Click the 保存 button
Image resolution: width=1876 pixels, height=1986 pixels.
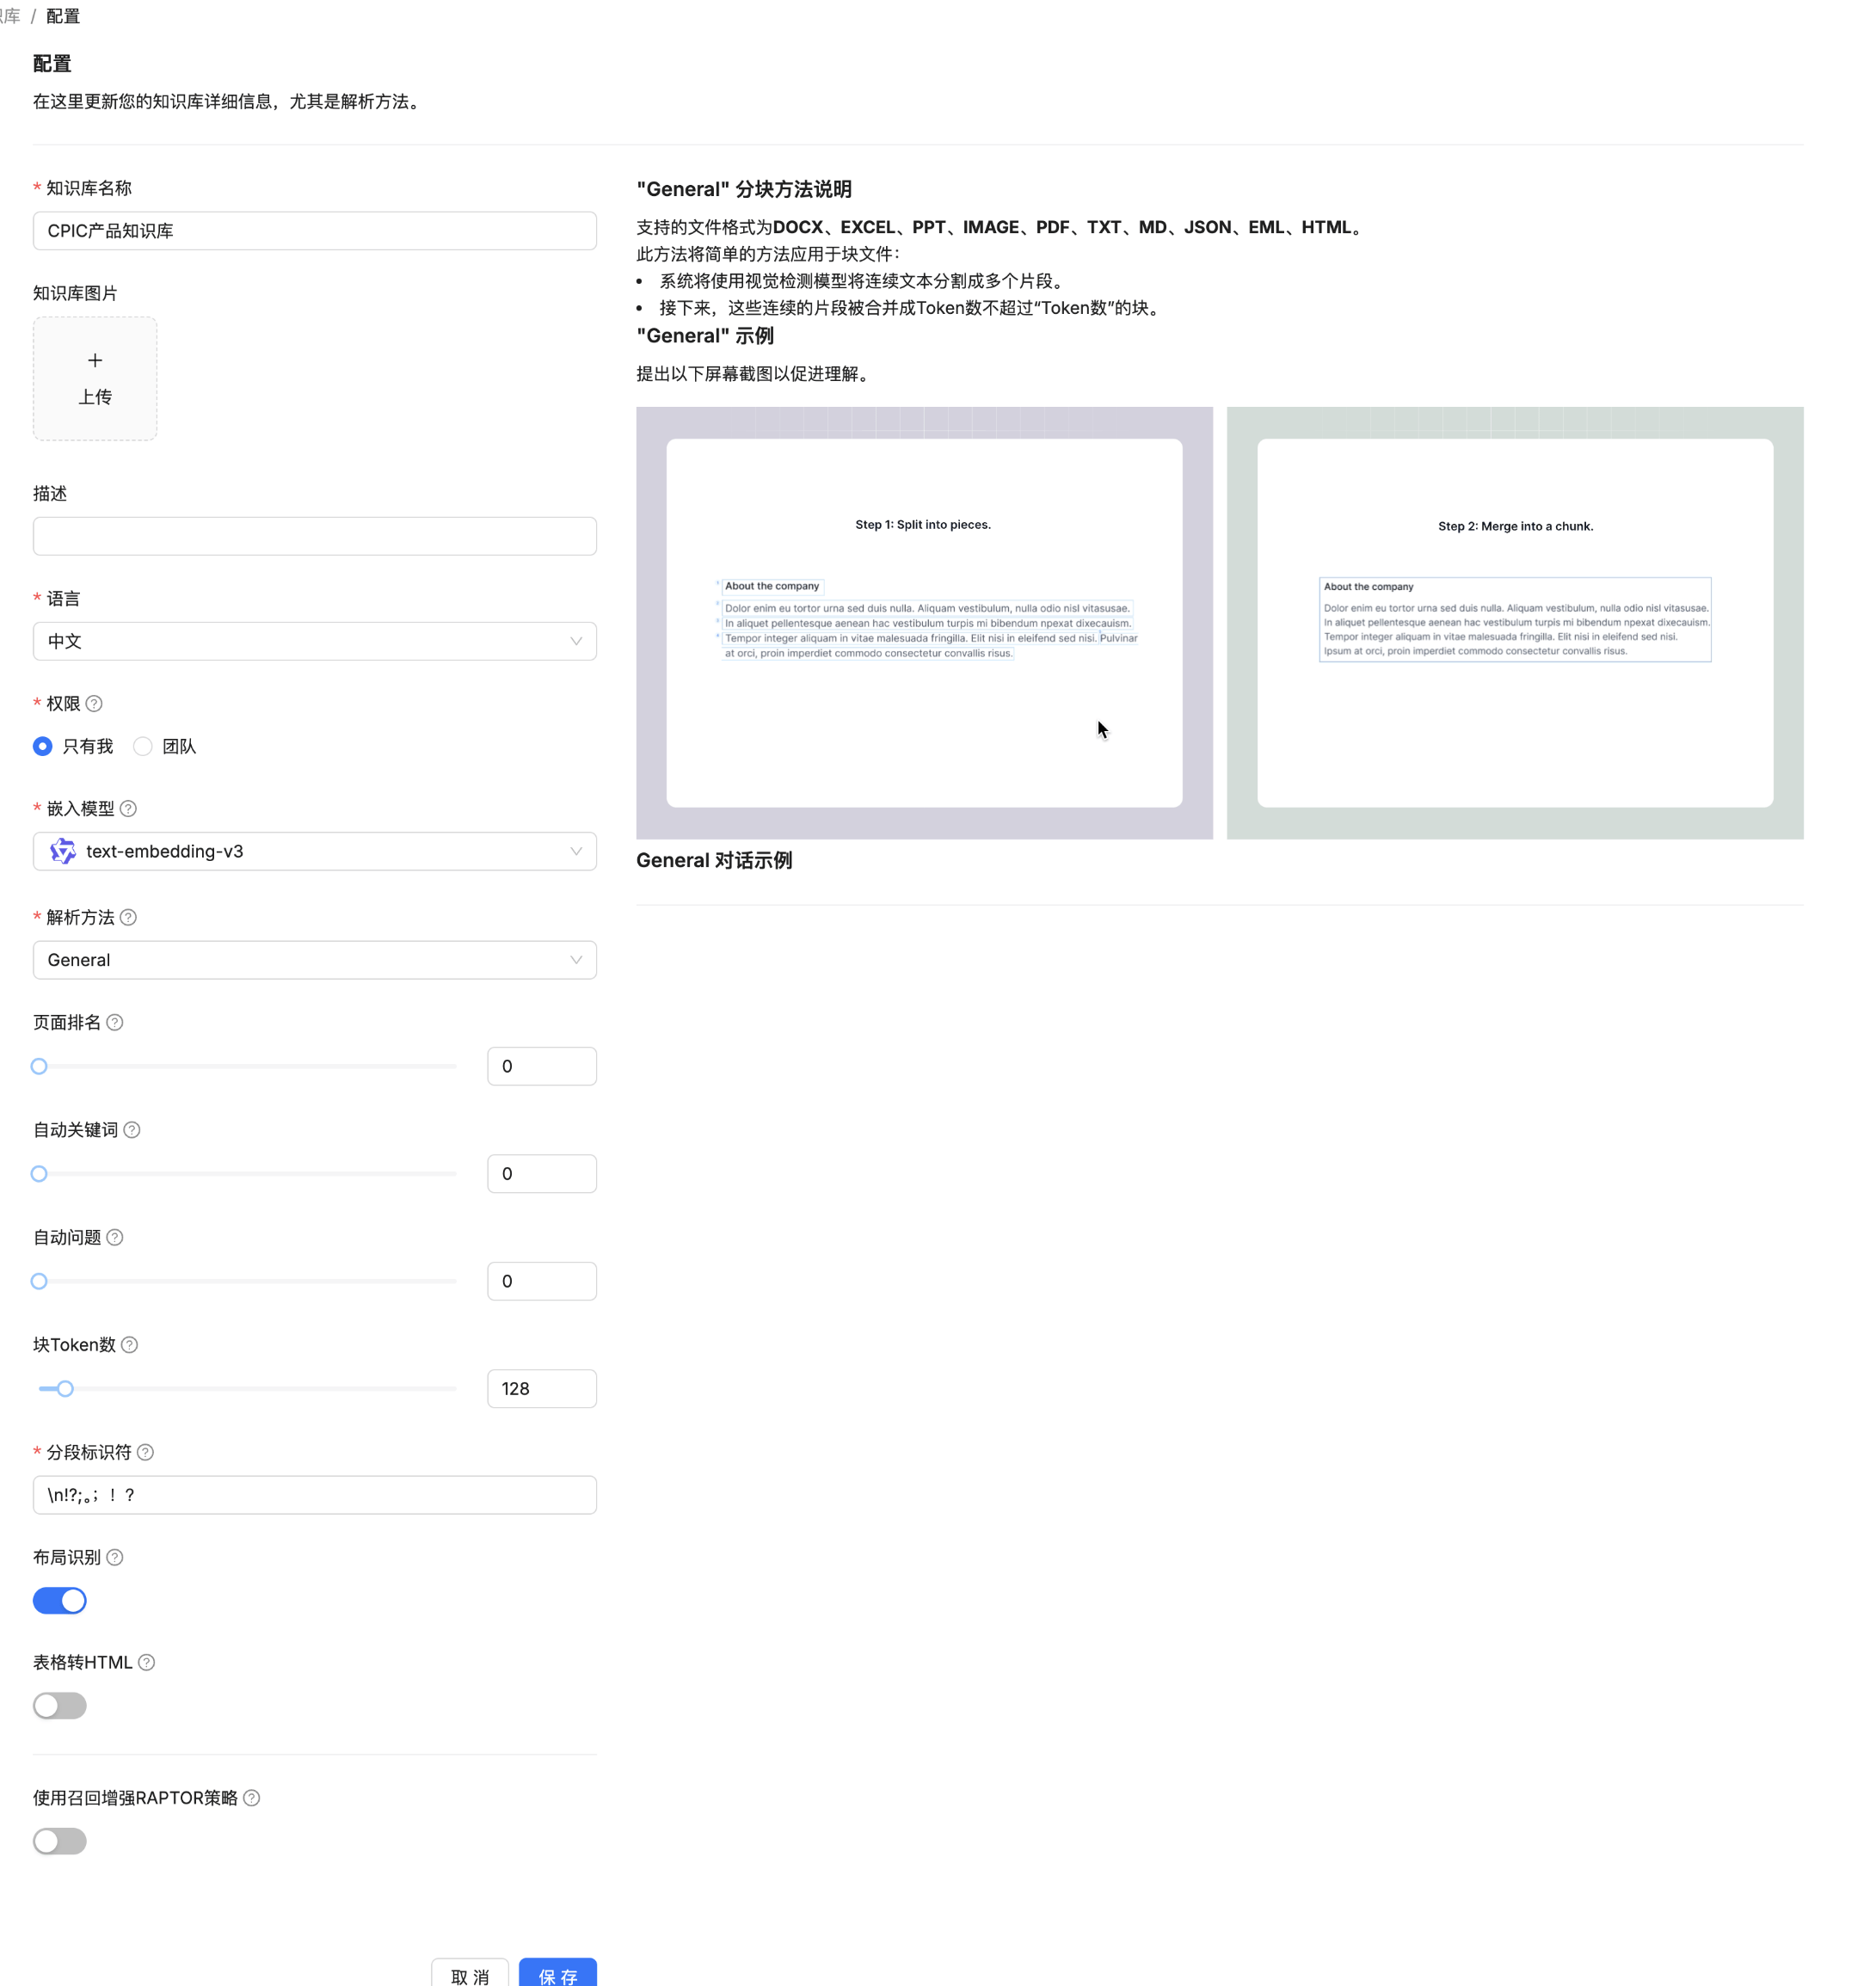pyautogui.click(x=557, y=1974)
